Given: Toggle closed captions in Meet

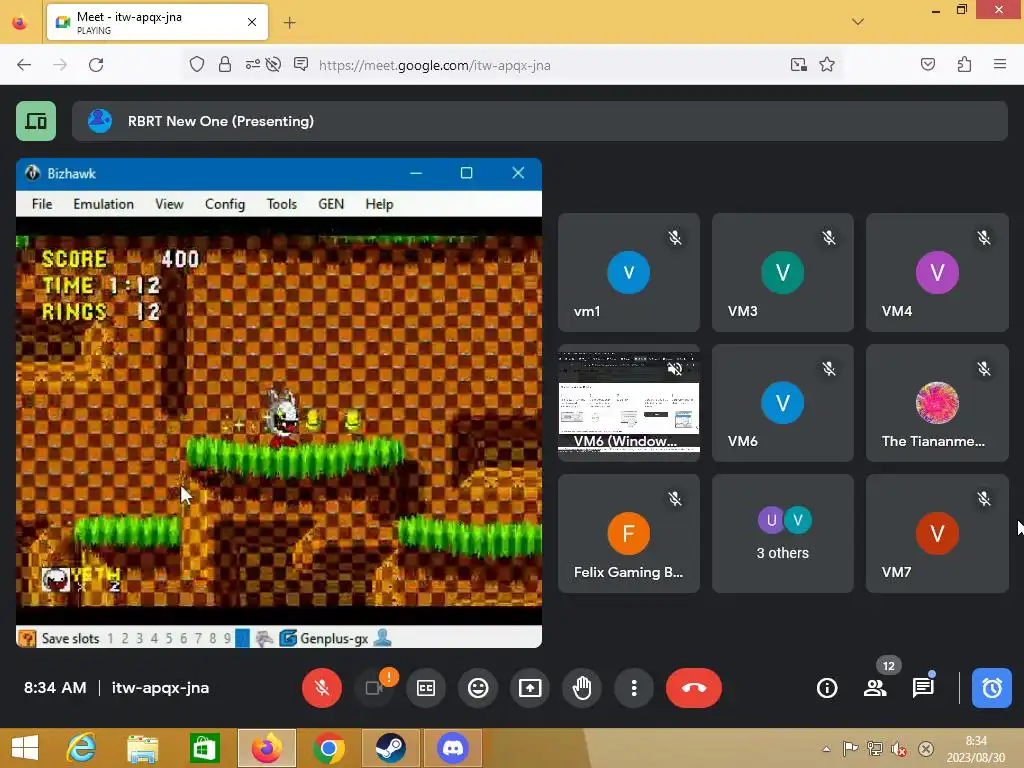Looking at the screenshot, I should 426,688.
